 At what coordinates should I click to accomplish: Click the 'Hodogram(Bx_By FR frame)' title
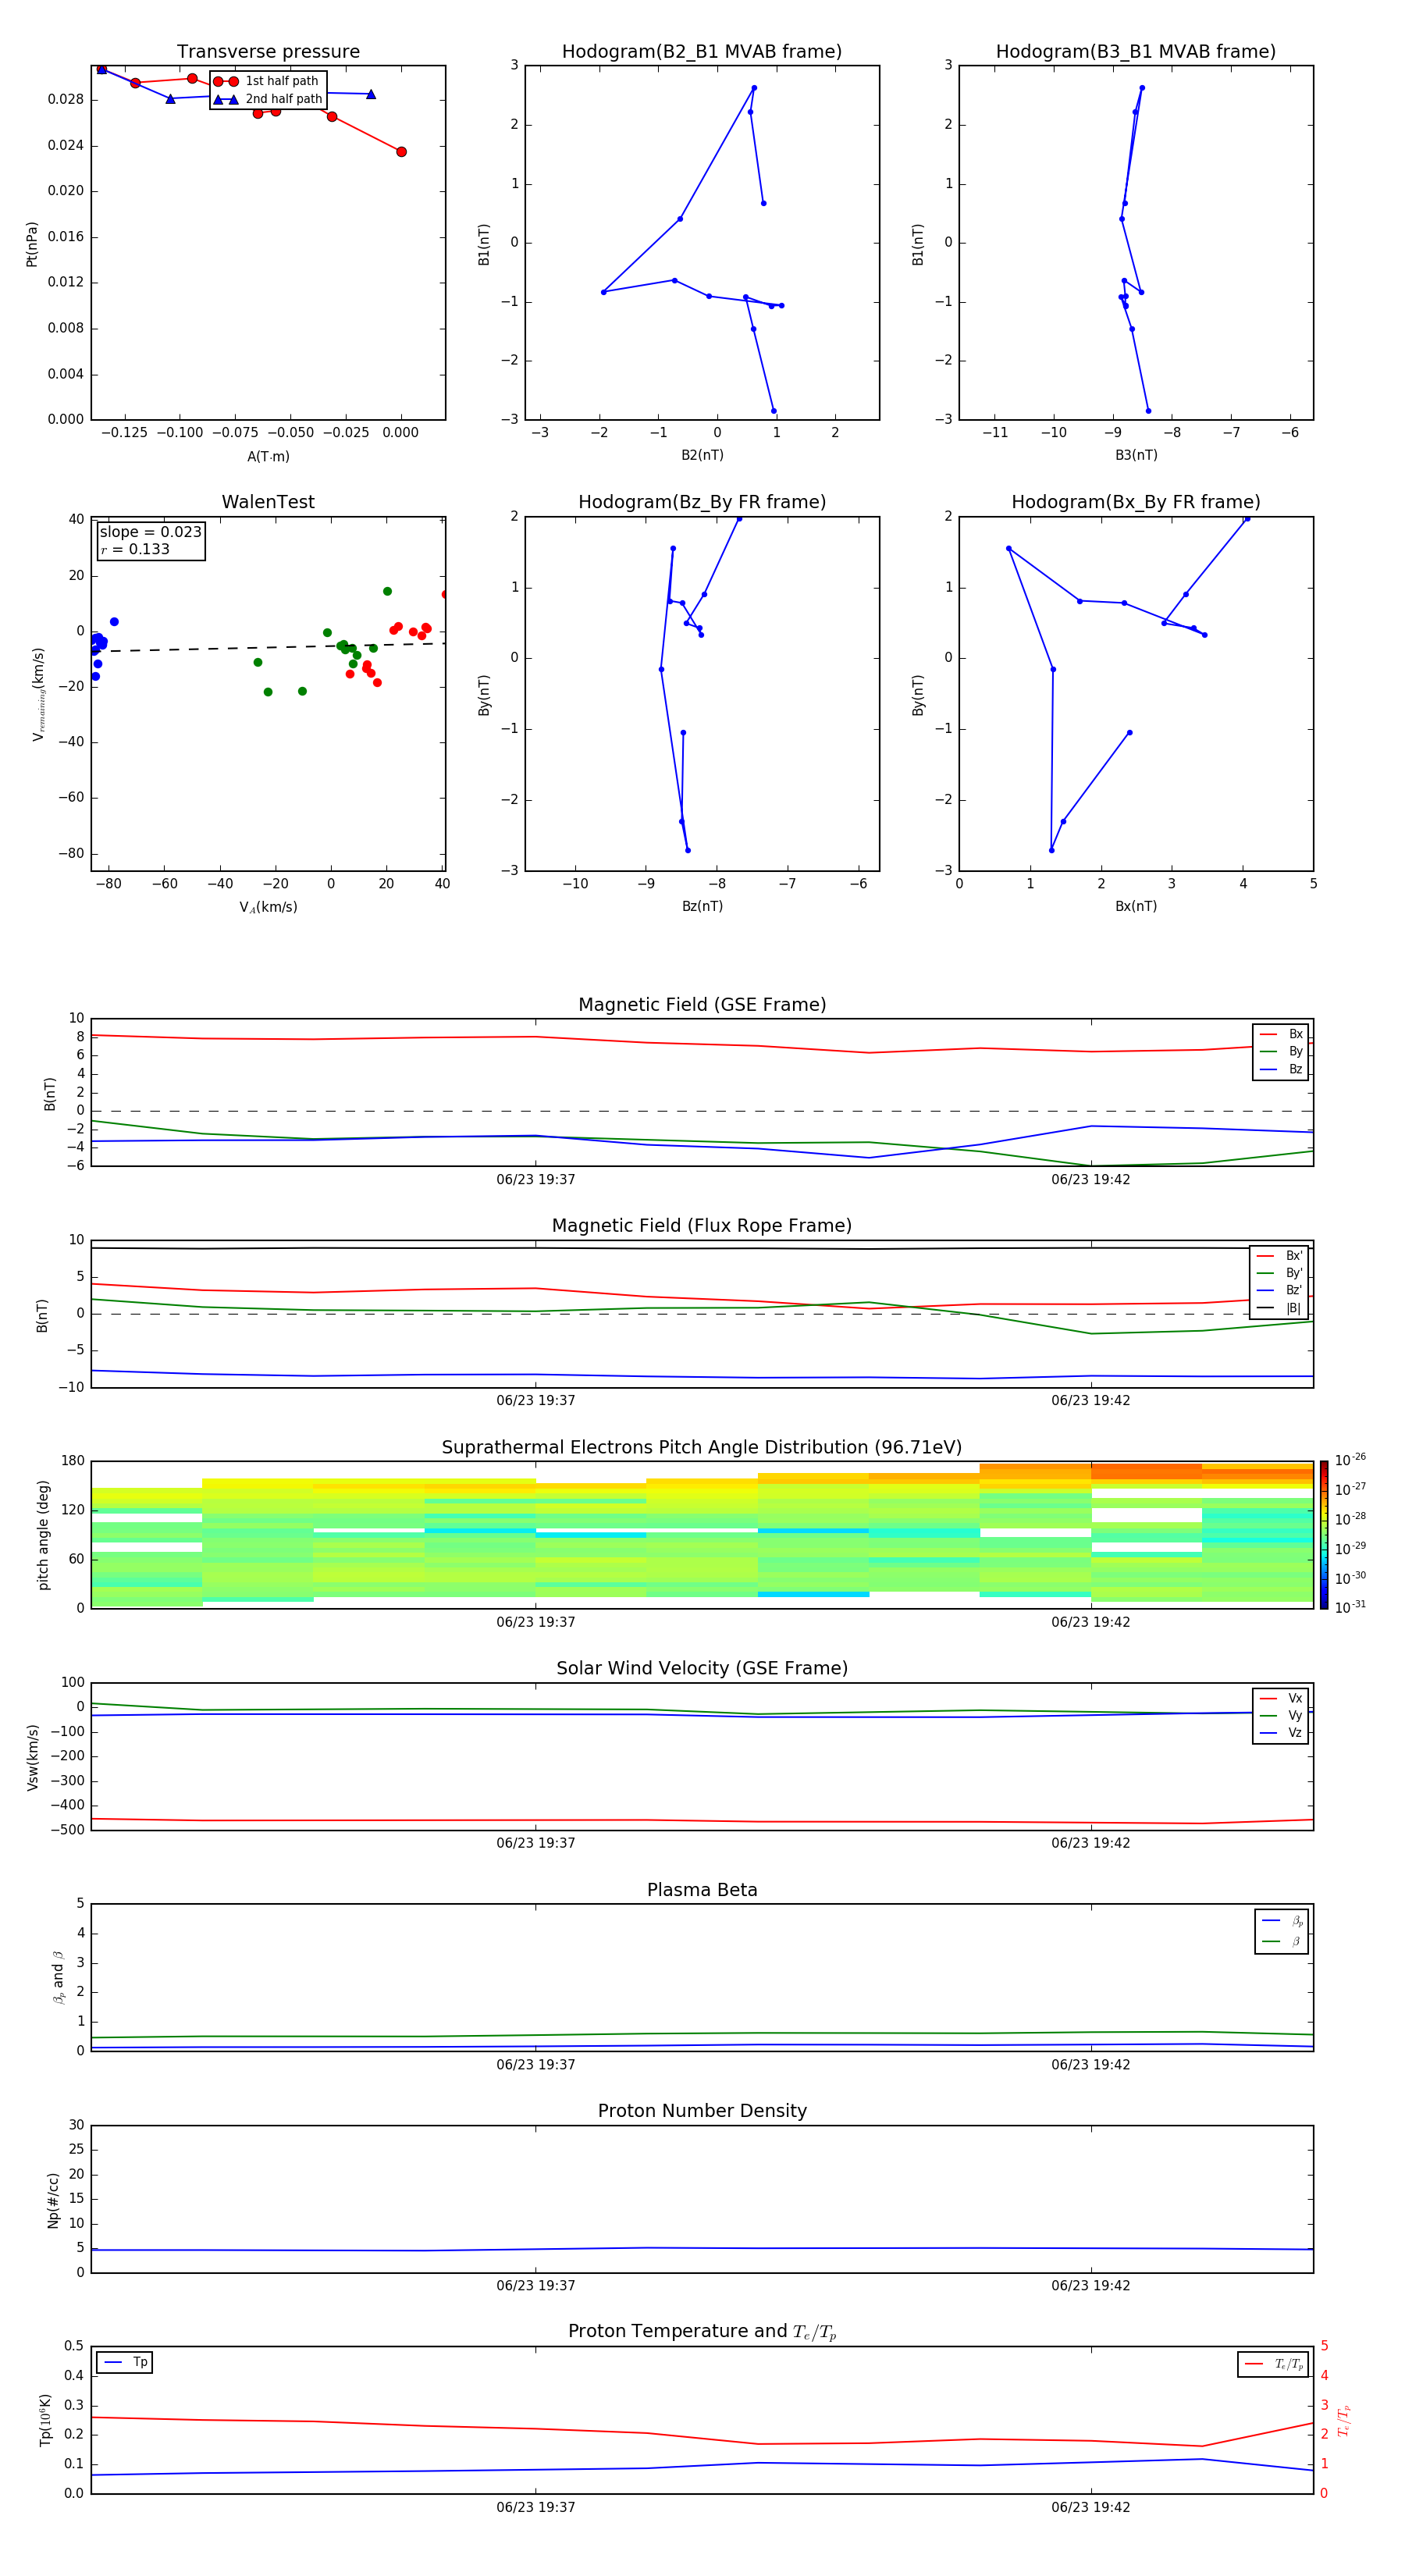1136,502
